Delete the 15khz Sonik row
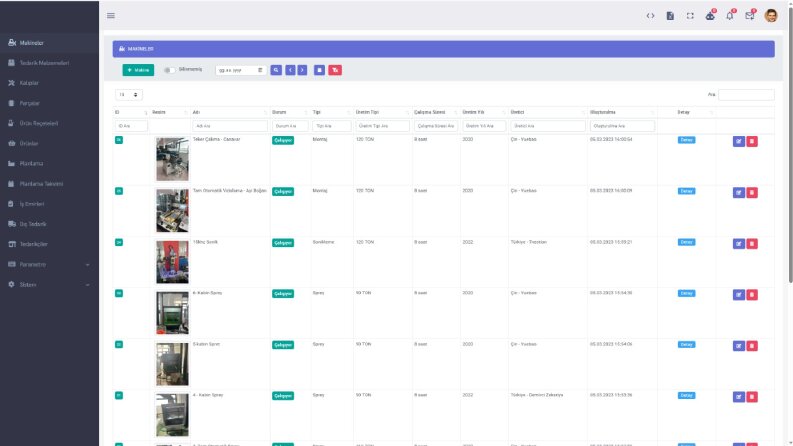 (752, 243)
